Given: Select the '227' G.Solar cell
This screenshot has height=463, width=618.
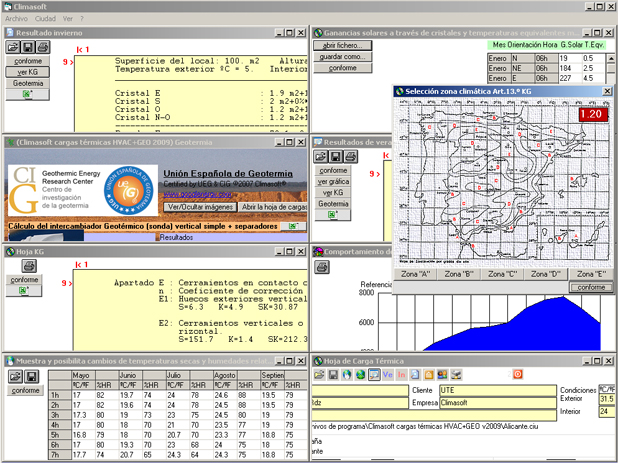Looking at the screenshot, I should coord(570,78).
